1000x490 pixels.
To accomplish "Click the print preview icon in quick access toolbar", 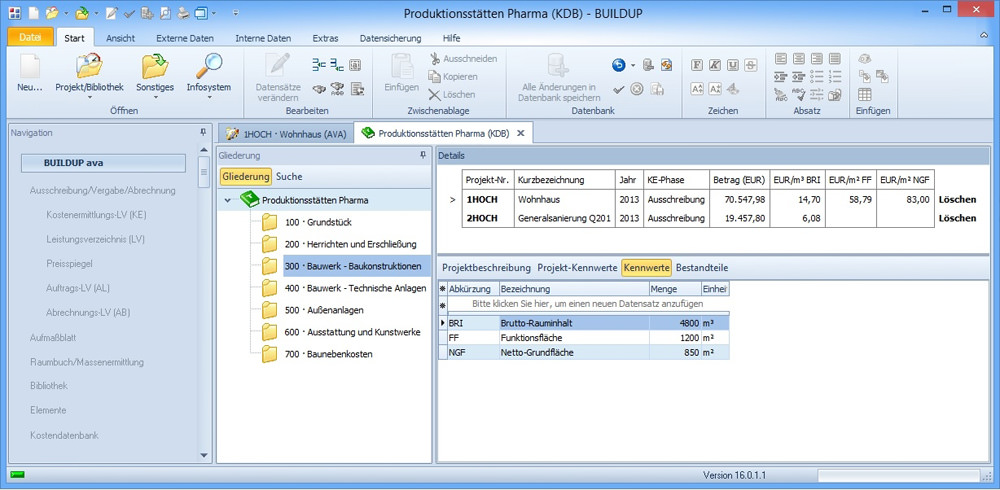I will [x=165, y=12].
